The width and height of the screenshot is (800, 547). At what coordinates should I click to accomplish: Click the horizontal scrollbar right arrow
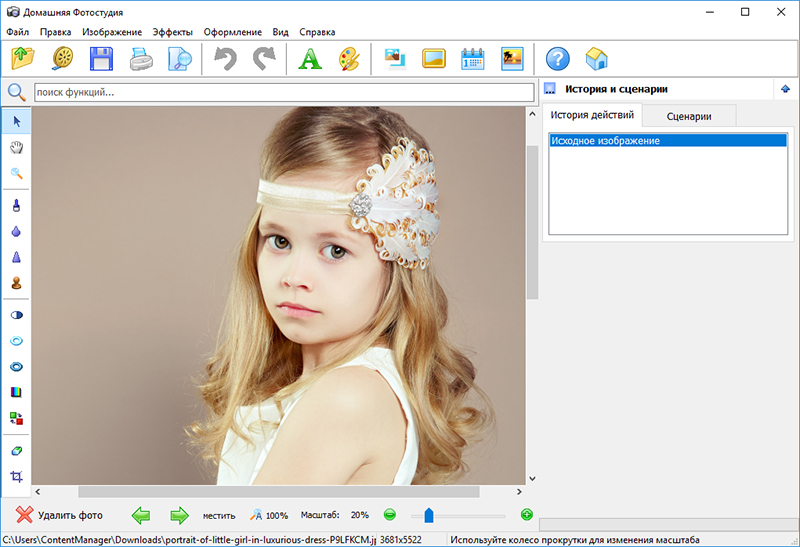click(519, 492)
